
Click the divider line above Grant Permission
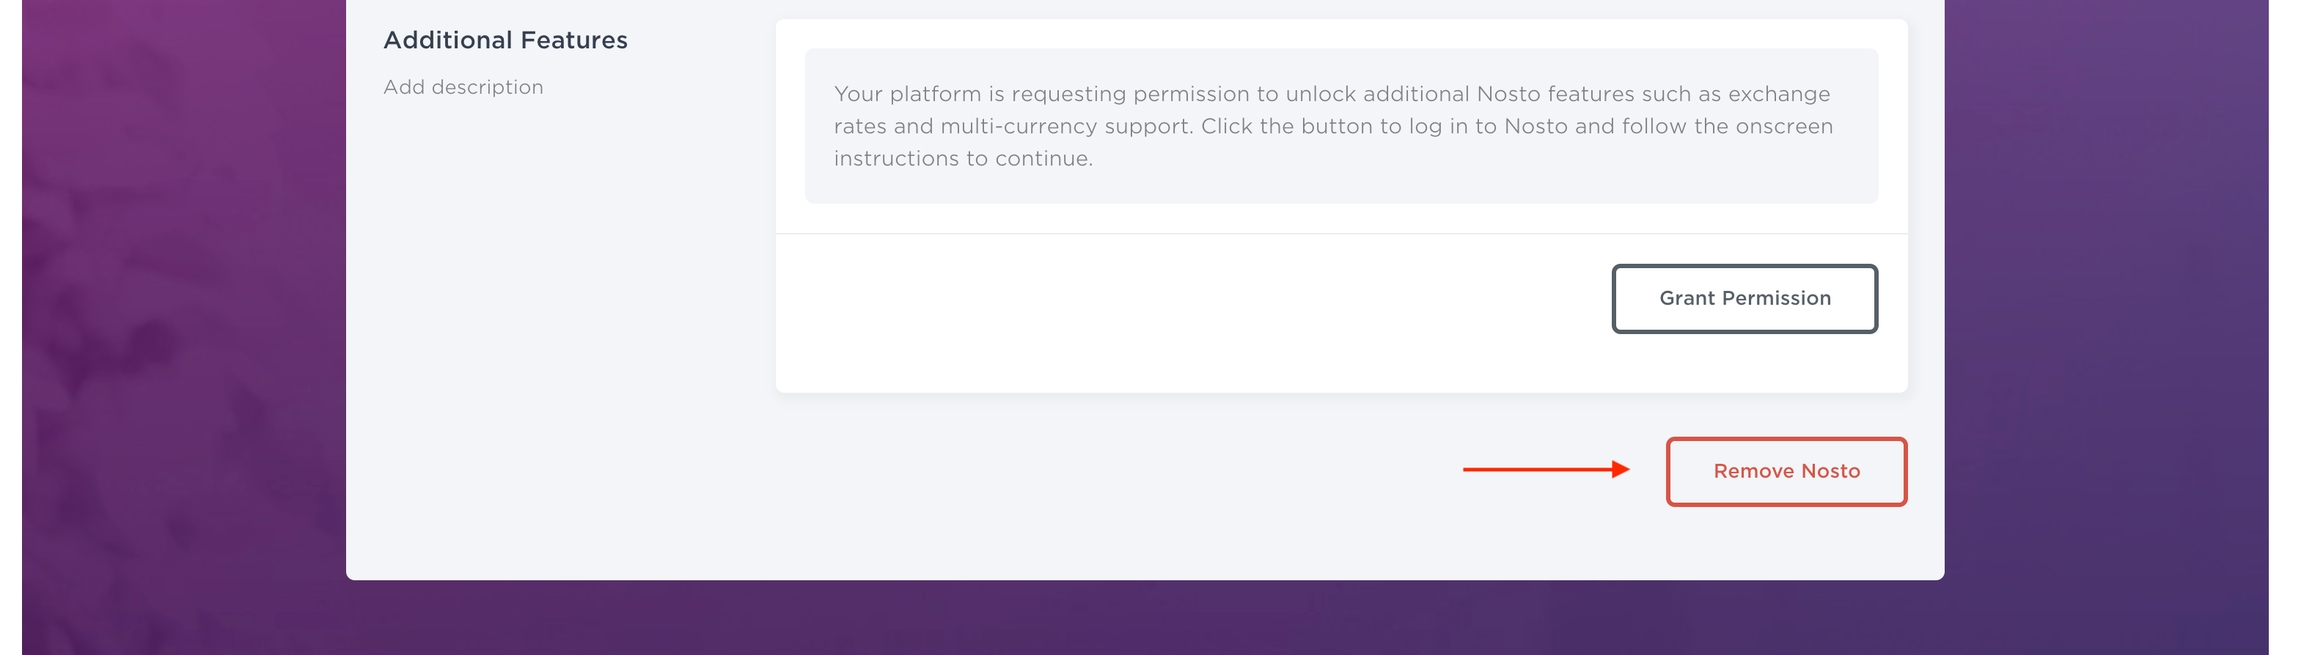coord(1200,234)
